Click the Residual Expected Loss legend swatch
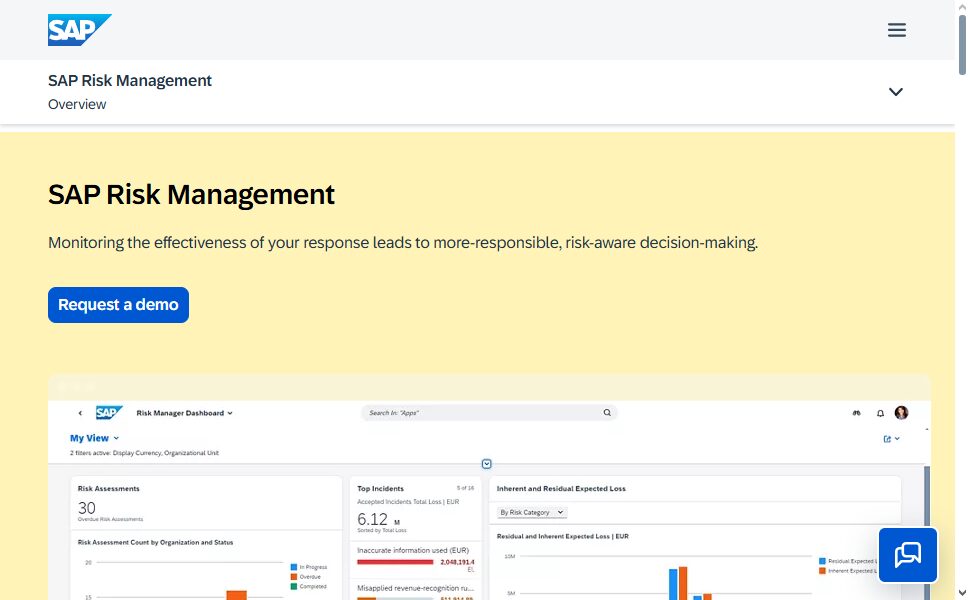The width and height of the screenshot is (970, 600). click(822, 561)
